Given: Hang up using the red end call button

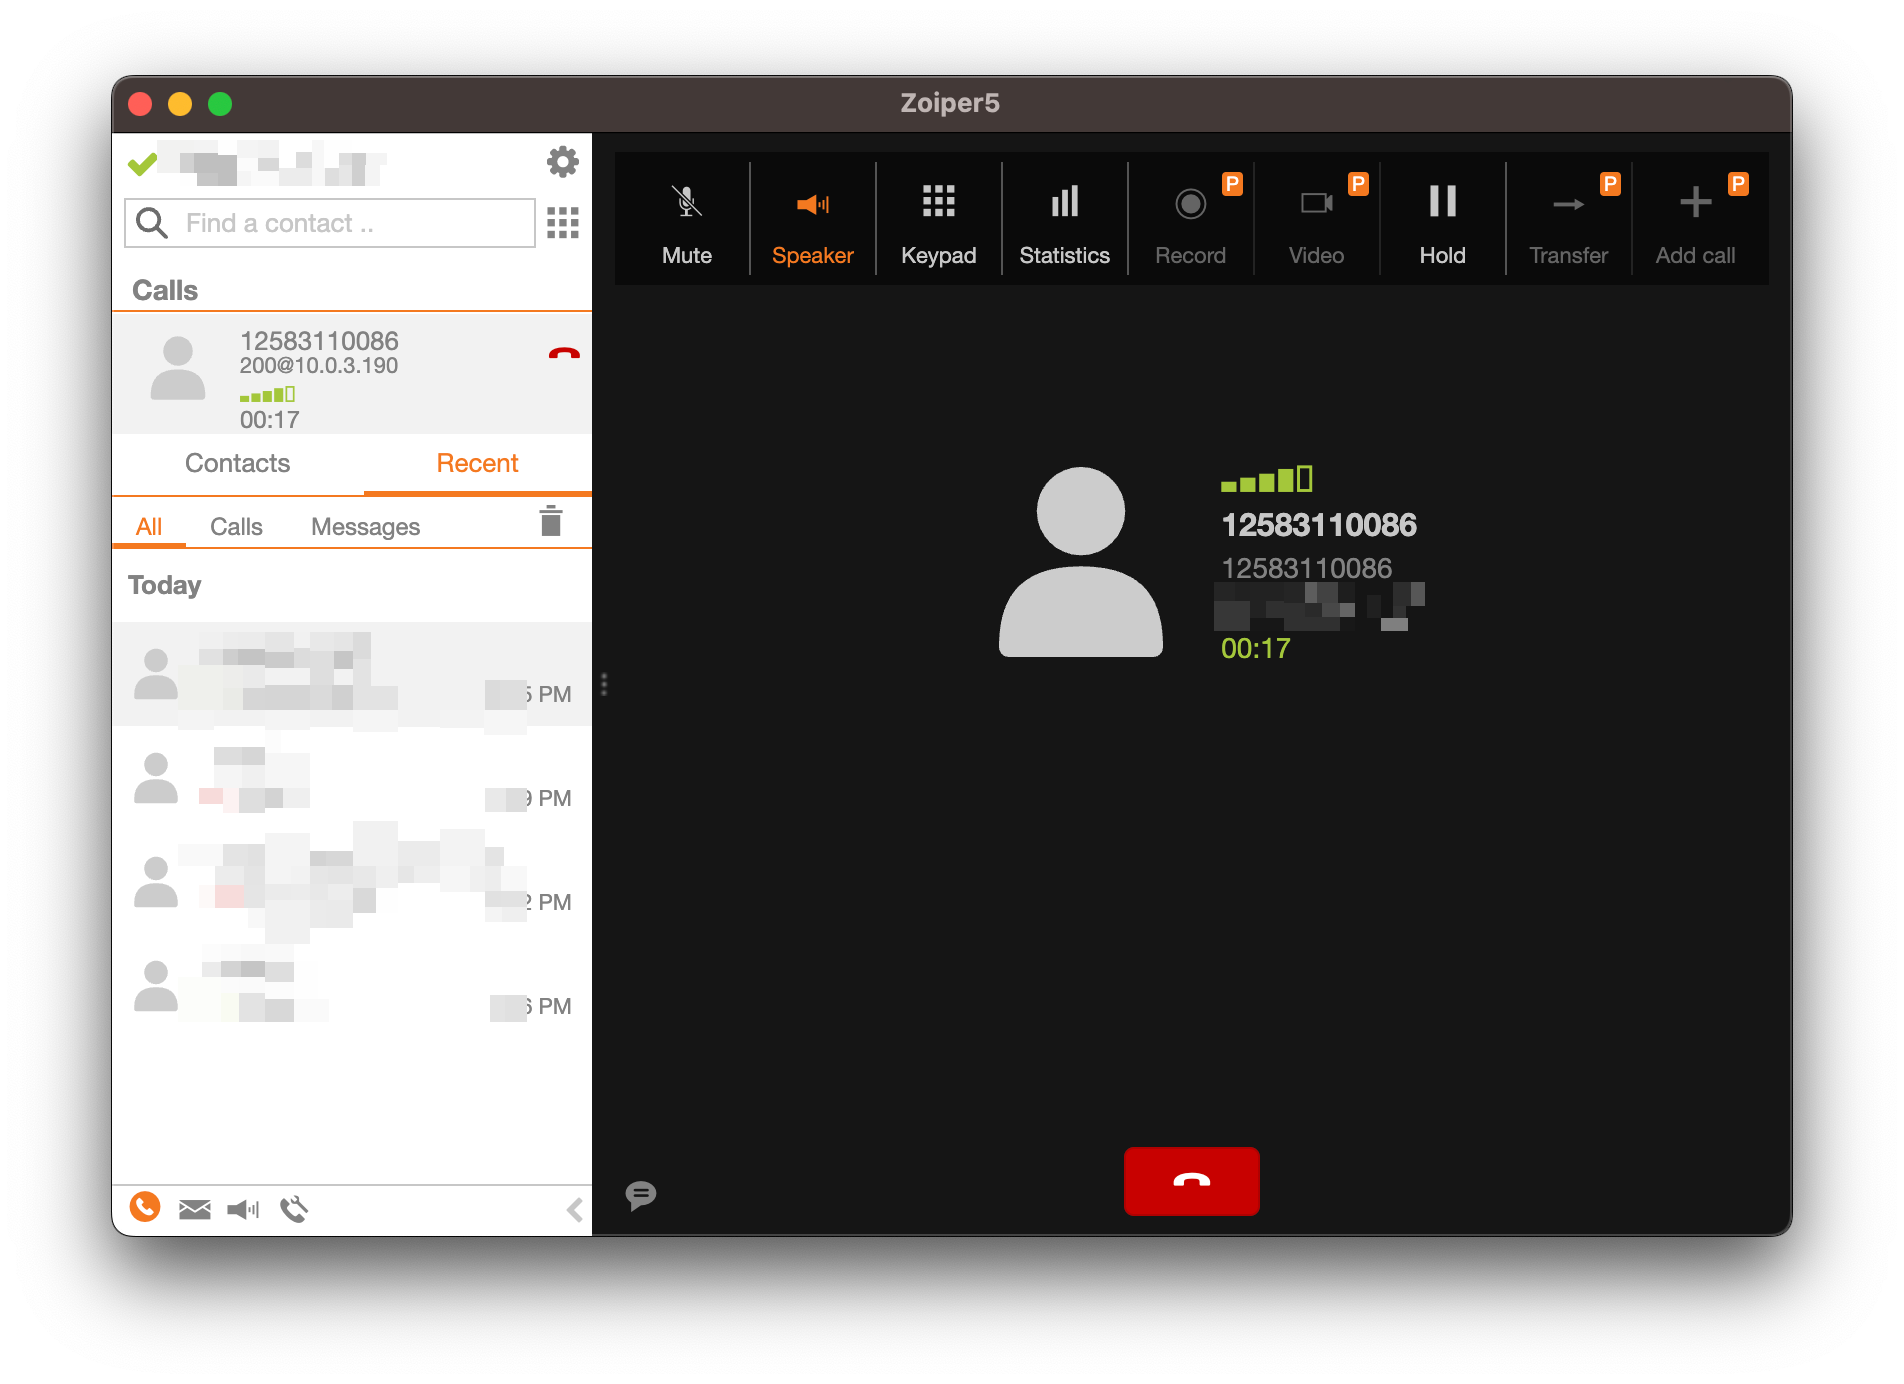Looking at the screenshot, I should (1191, 1181).
